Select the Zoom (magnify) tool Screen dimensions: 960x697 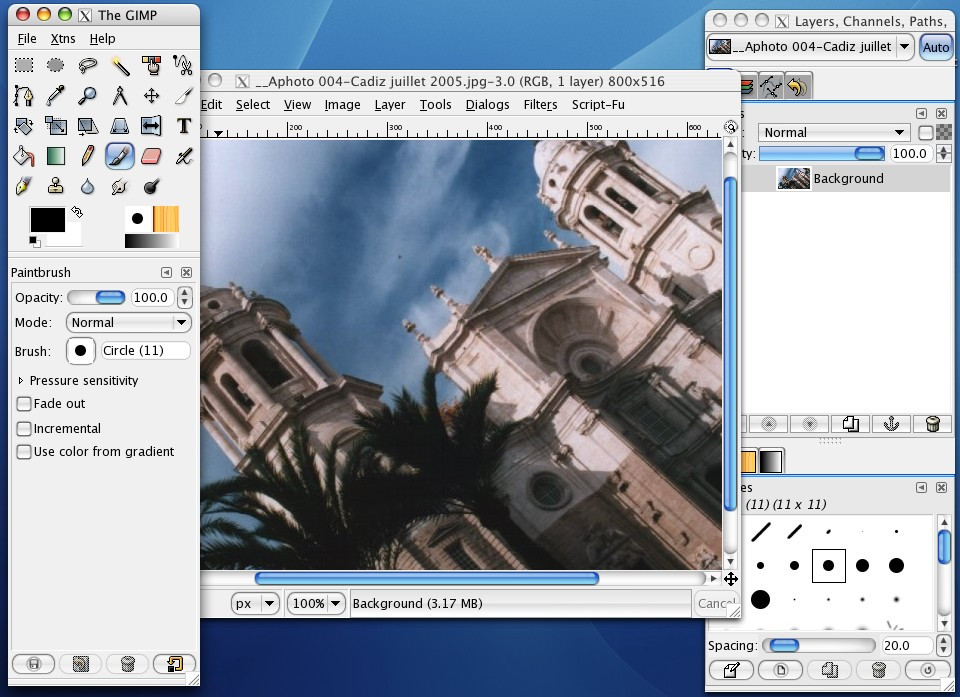click(88, 94)
